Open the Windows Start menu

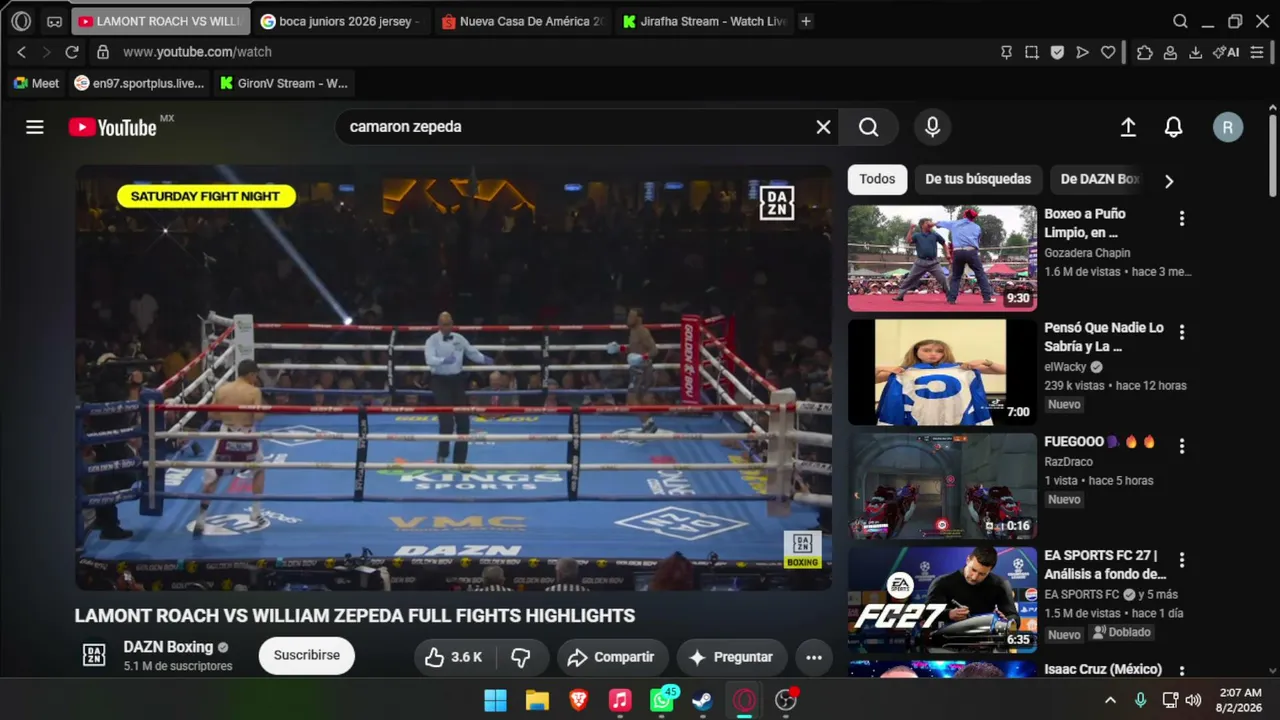[495, 700]
